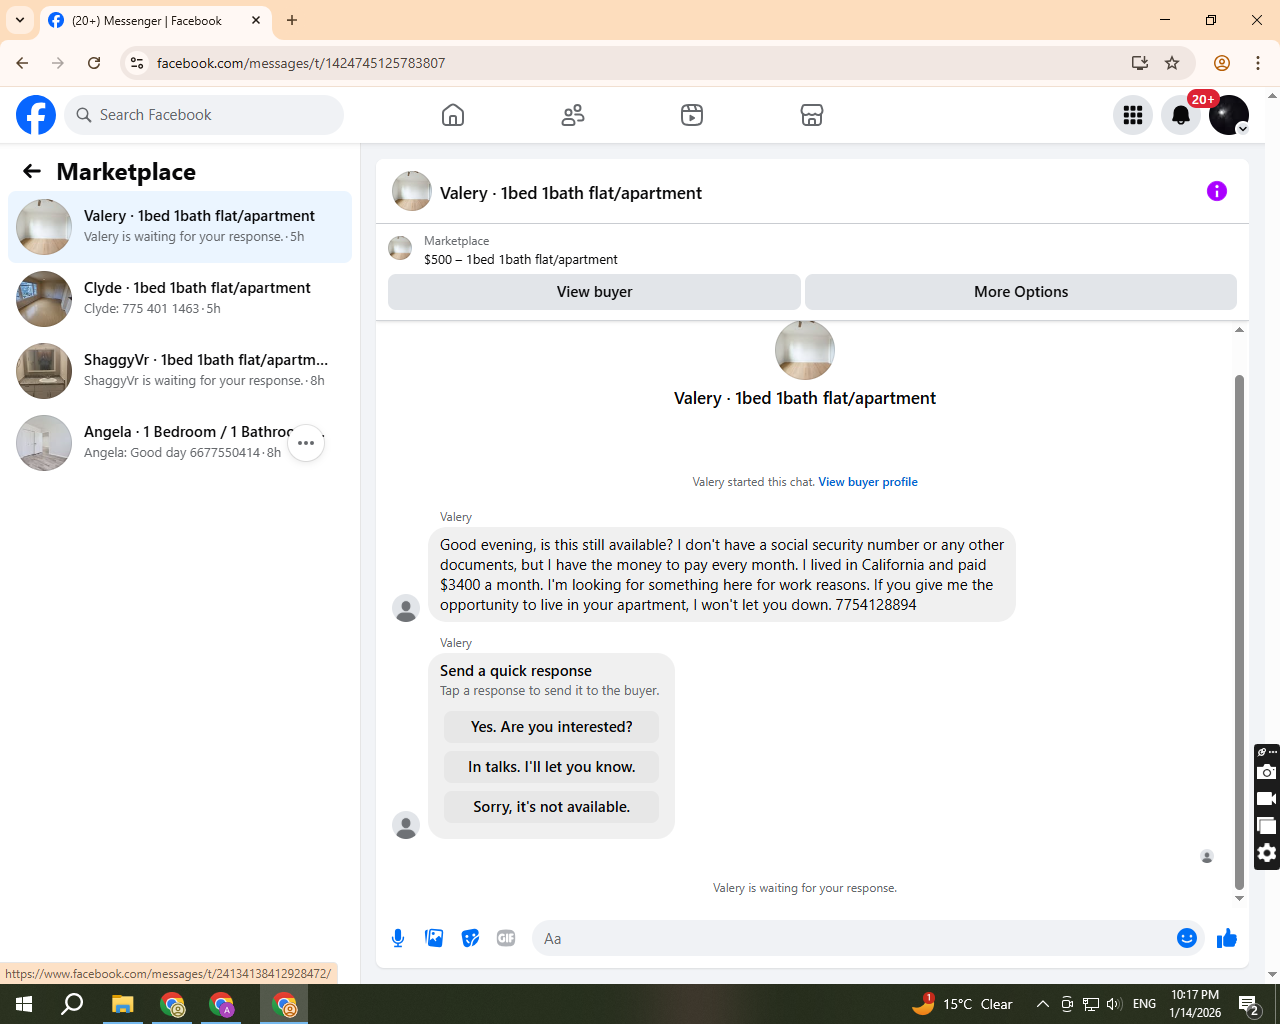This screenshot has width=1280, height=1024.
Task: Click the View buyer button
Action: pyautogui.click(x=594, y=292)
